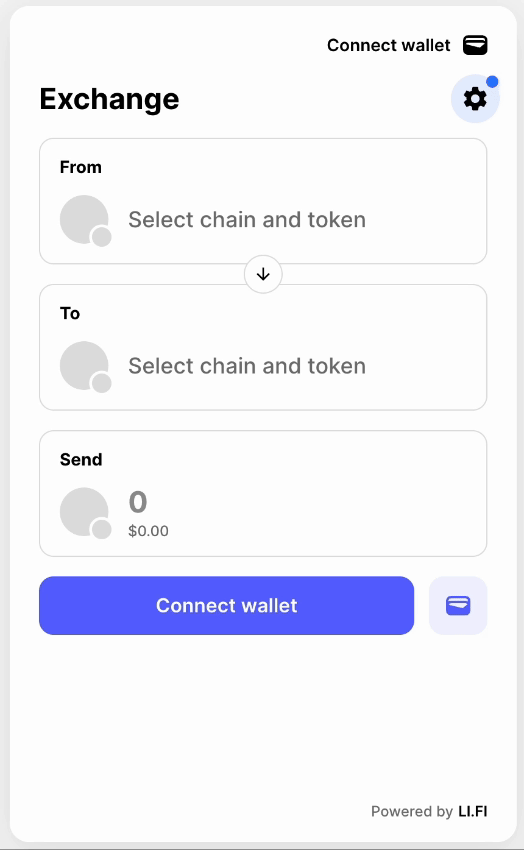Click the $0.00 value under the amount
Viewport: 524px width, 850px height.
[x=148, y=531]
